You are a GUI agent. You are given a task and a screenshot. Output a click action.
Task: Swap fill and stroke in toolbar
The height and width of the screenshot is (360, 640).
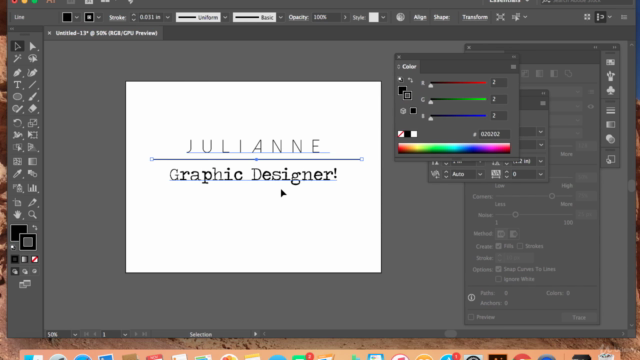click(35, 227)
